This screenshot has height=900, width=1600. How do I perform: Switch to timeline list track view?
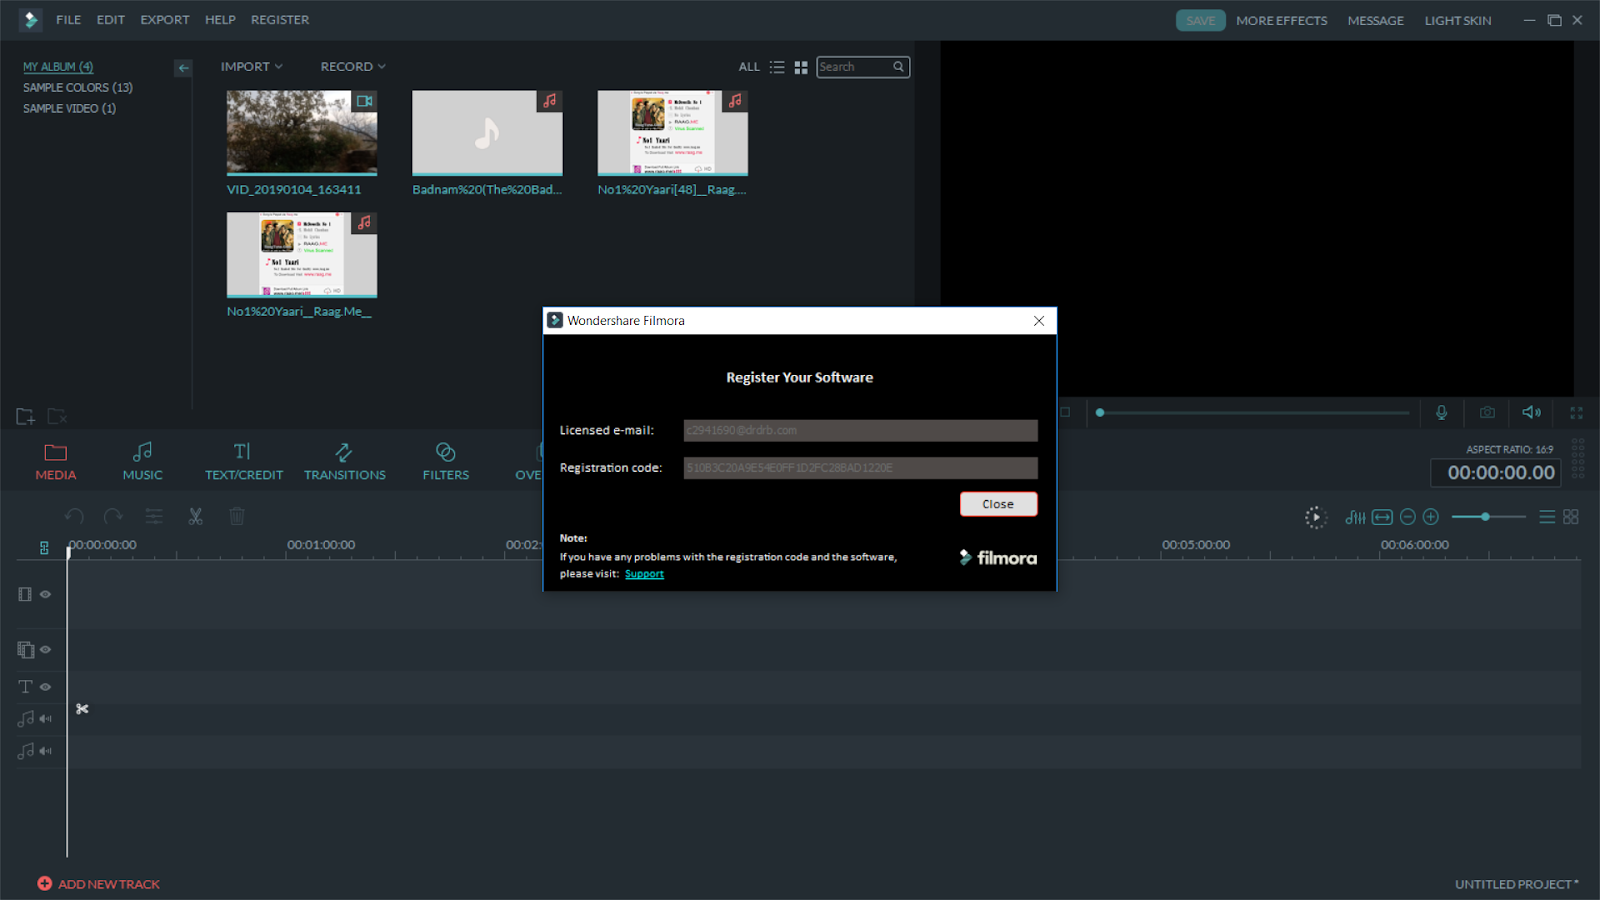[x=1547, y=517]
